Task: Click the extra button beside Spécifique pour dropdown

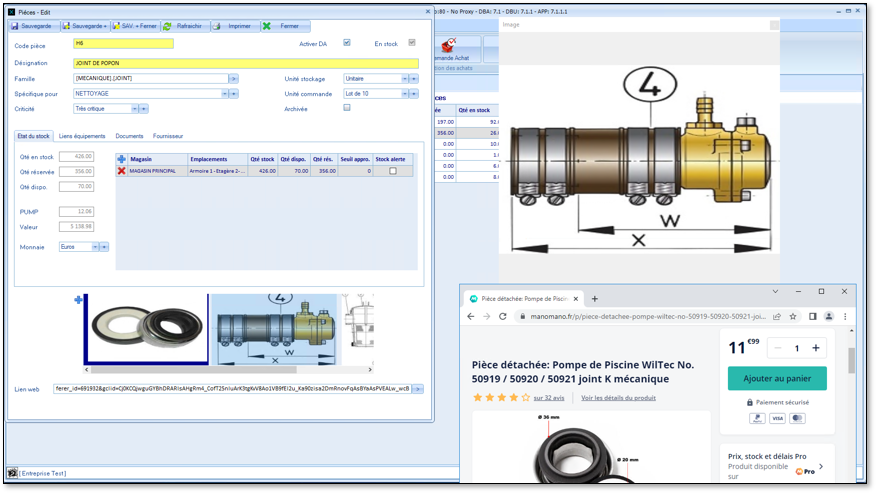Action: (x=234, y=94)
